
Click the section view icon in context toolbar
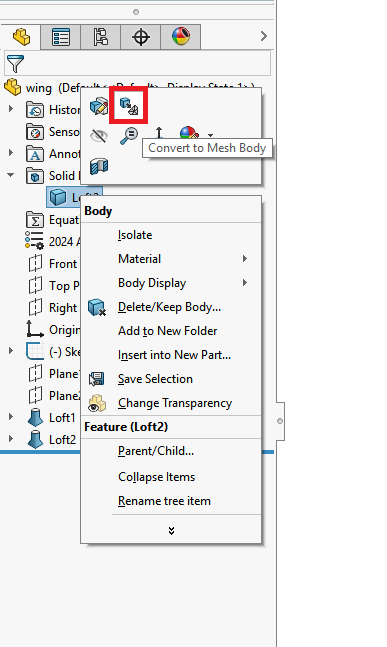click(99, 166)
